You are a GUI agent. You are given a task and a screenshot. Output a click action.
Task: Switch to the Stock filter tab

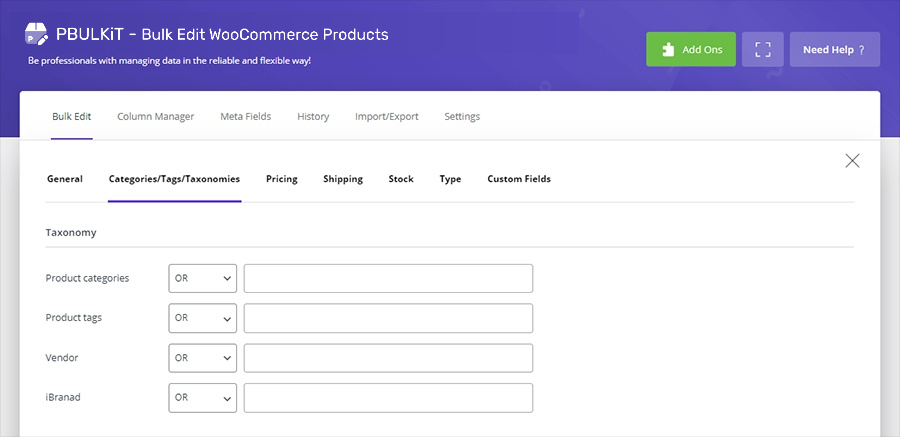coord(401,179)
